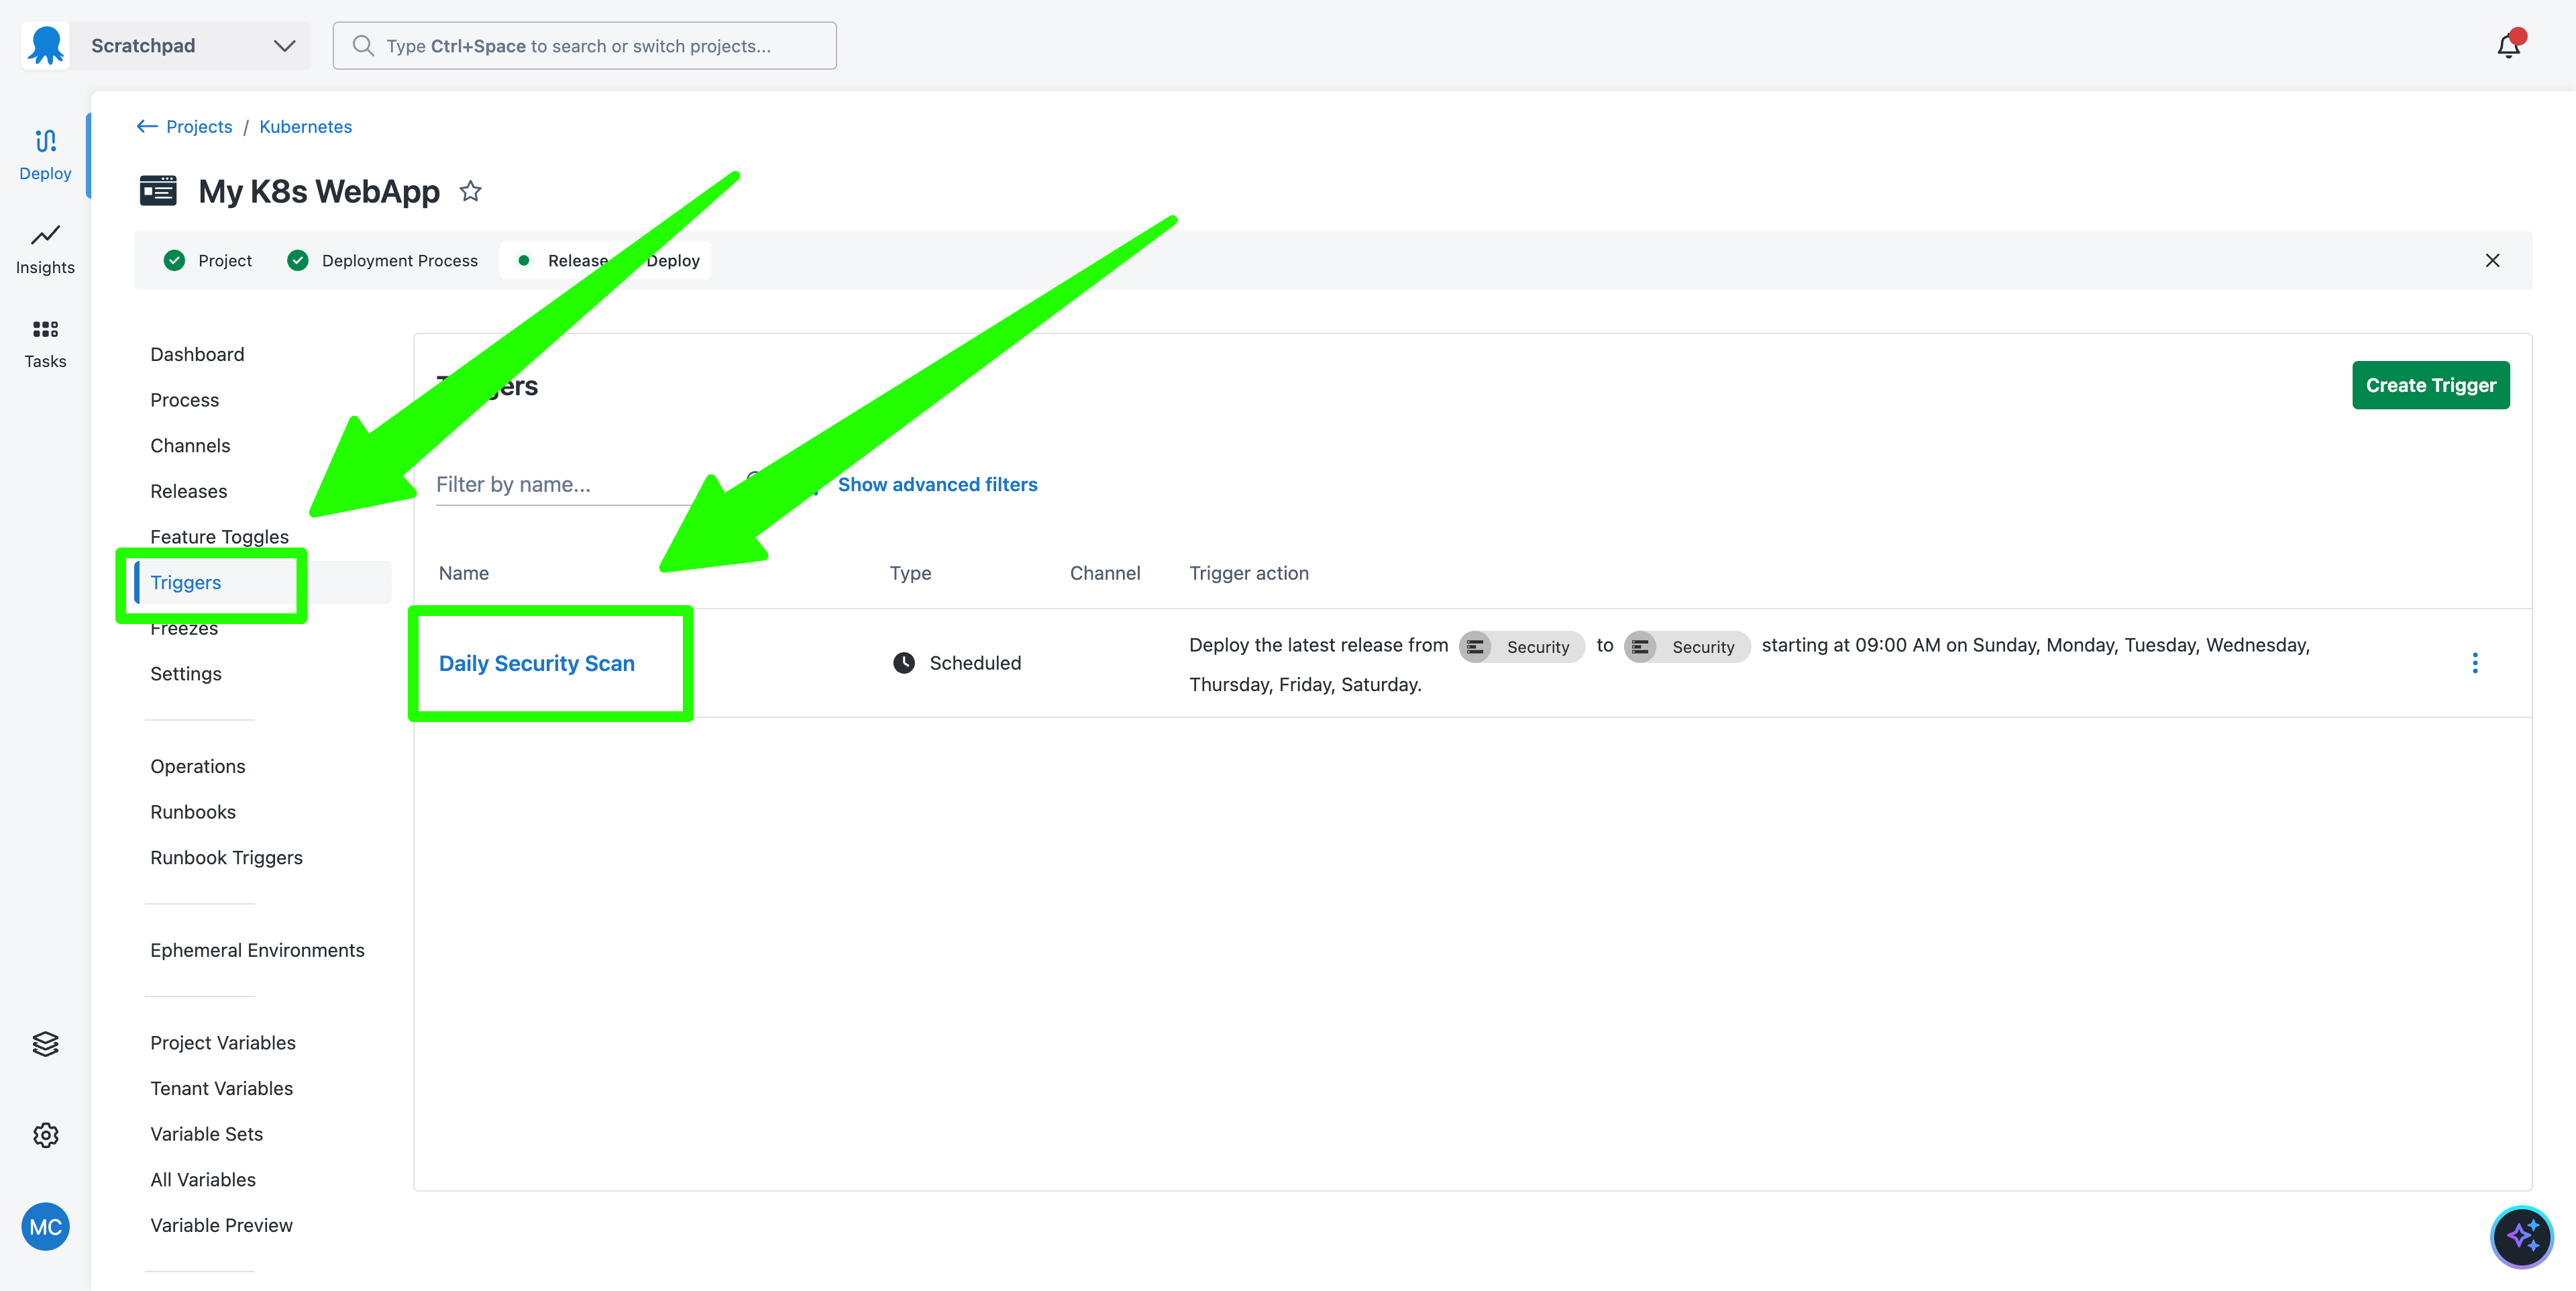Star the My K8s WebApp project
This screenshot has width=2576, height=1291.
coord(470,191)
